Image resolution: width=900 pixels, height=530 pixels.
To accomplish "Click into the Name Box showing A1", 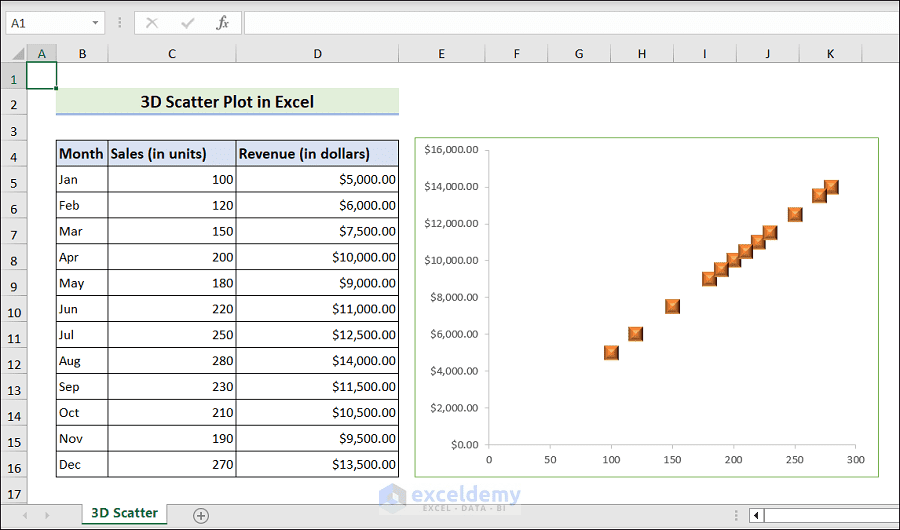I will 48,23.
